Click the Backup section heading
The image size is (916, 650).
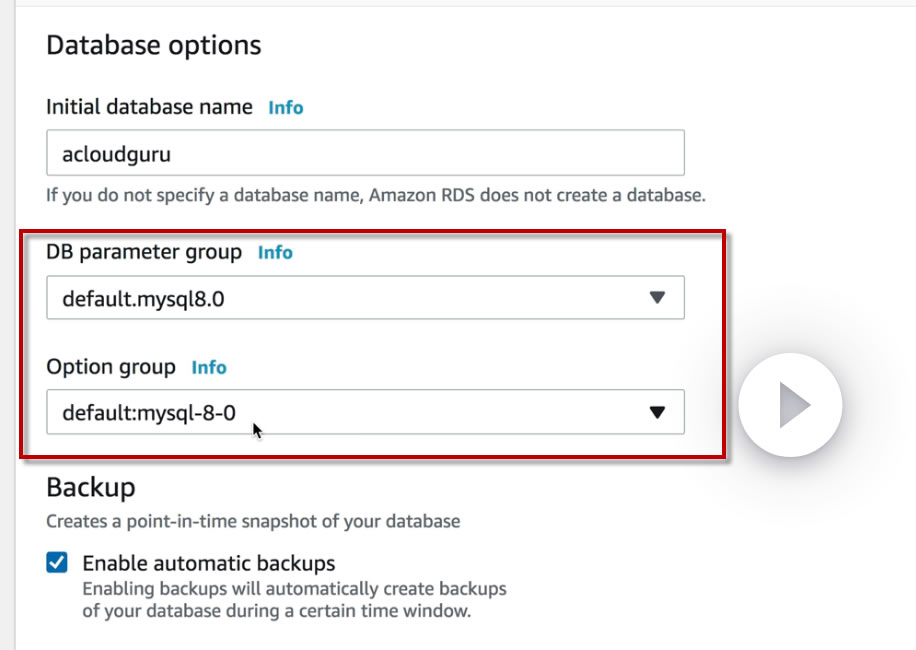click(91, 488)
